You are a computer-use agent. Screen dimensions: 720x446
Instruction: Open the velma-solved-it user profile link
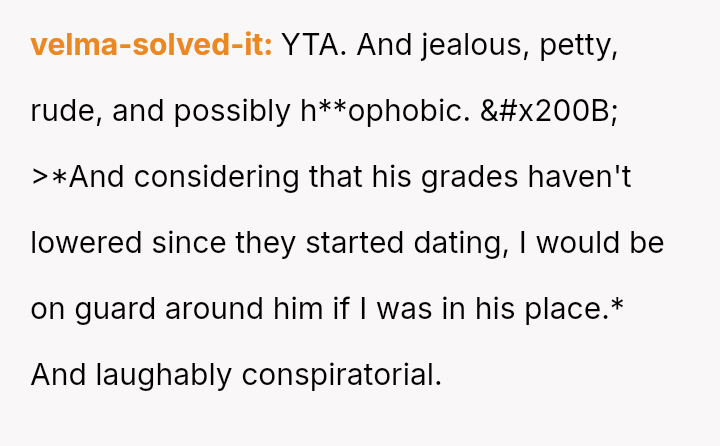click(x=151, y=45)
